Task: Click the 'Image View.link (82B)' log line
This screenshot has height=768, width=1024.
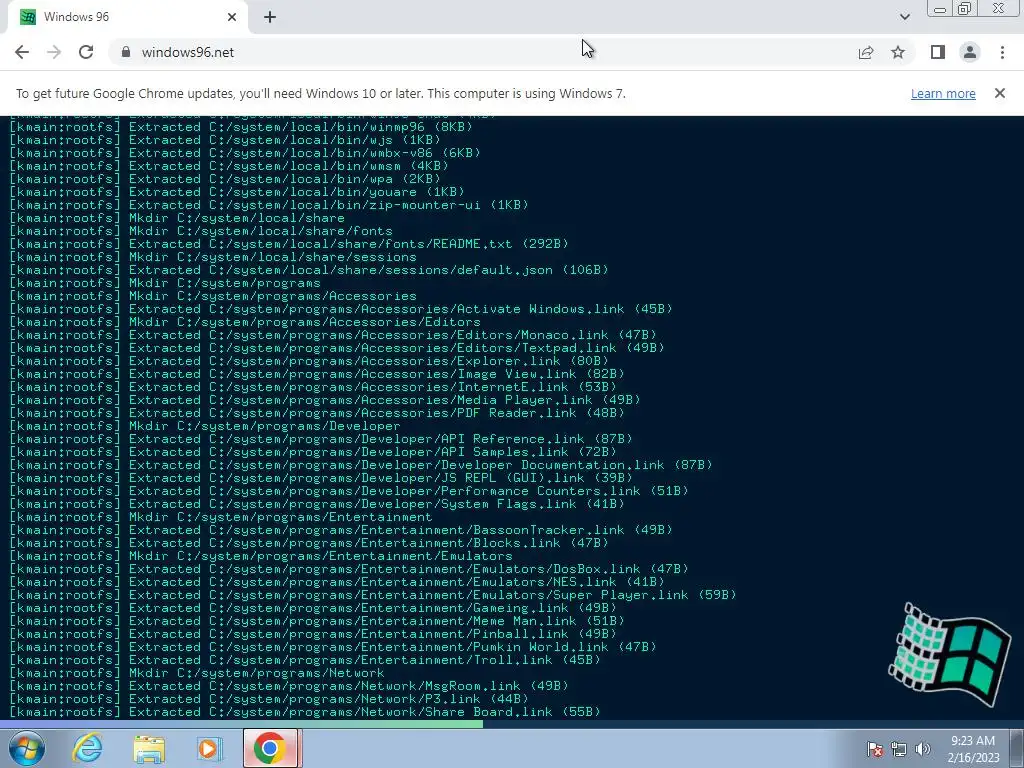Action: (x=317, y=374)
